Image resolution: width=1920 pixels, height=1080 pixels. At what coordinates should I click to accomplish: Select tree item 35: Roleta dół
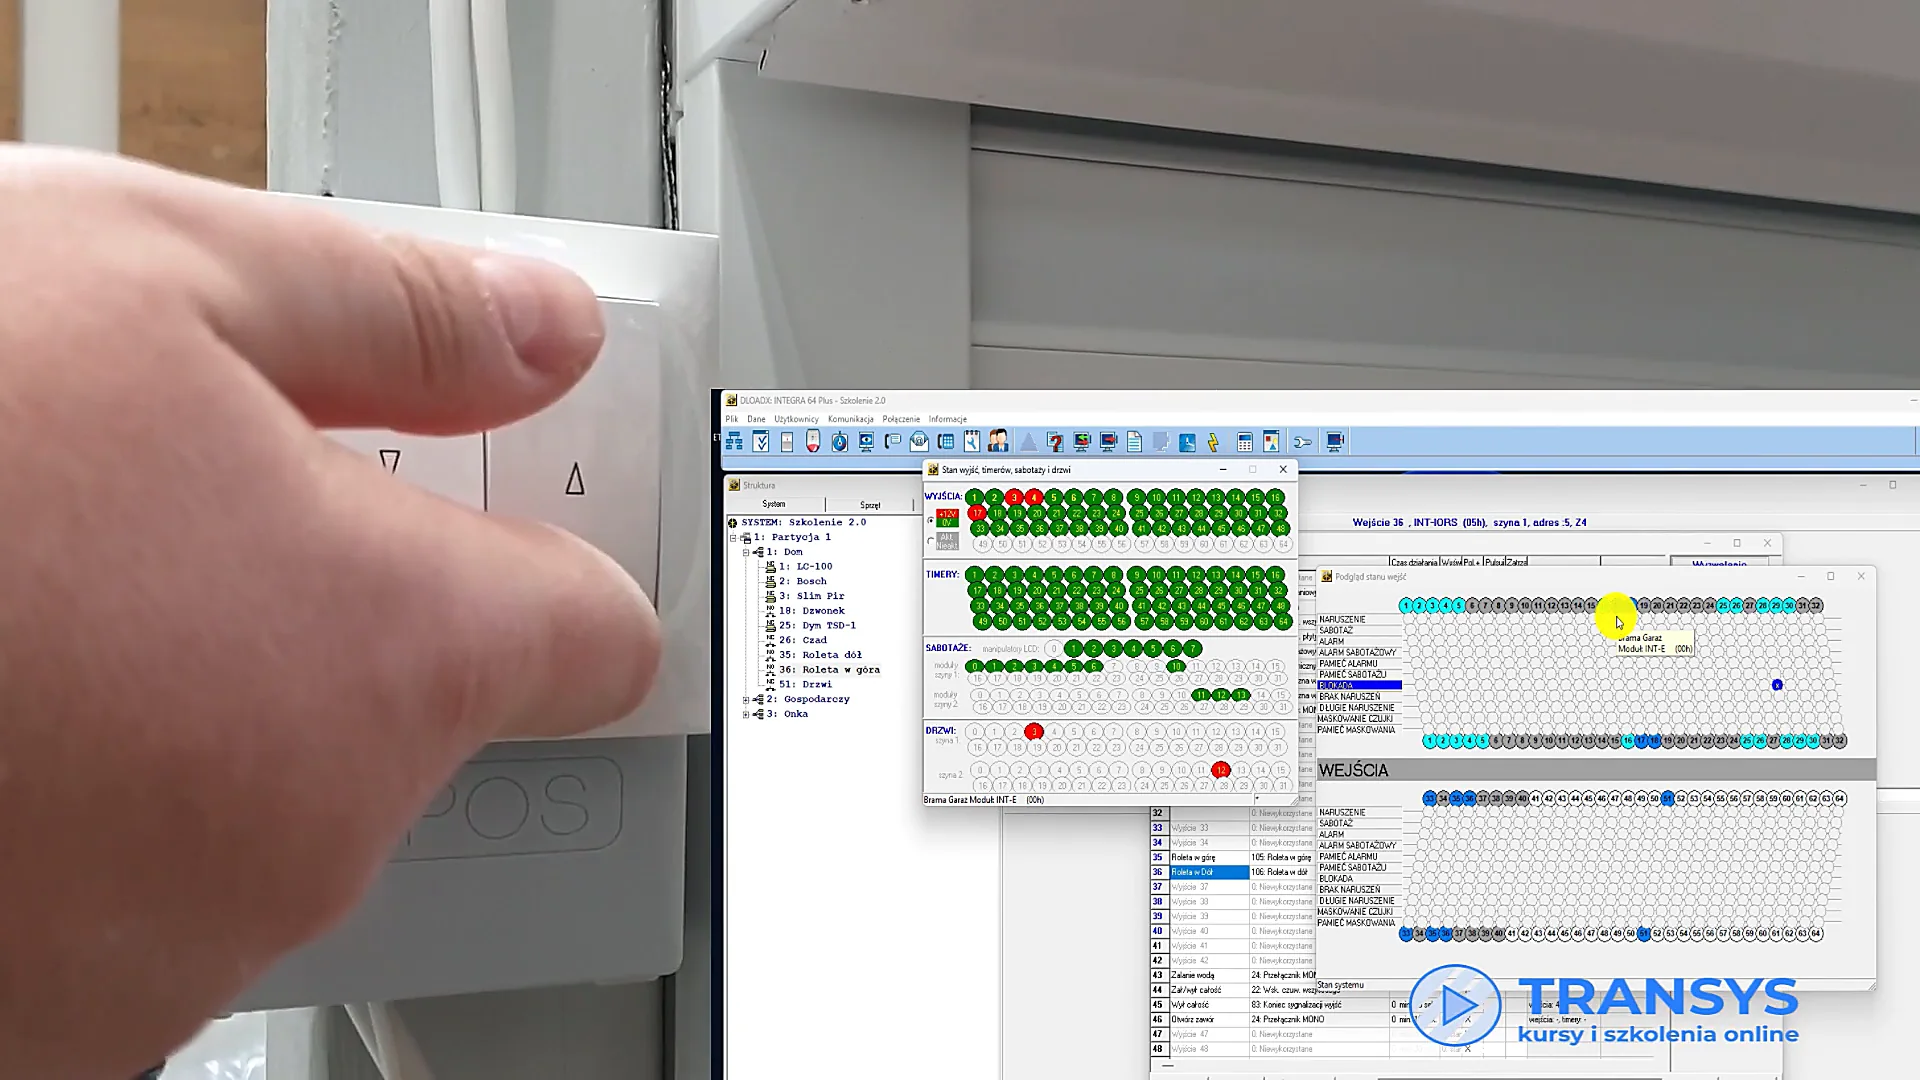pyautogui.click(x=820, y=656)
